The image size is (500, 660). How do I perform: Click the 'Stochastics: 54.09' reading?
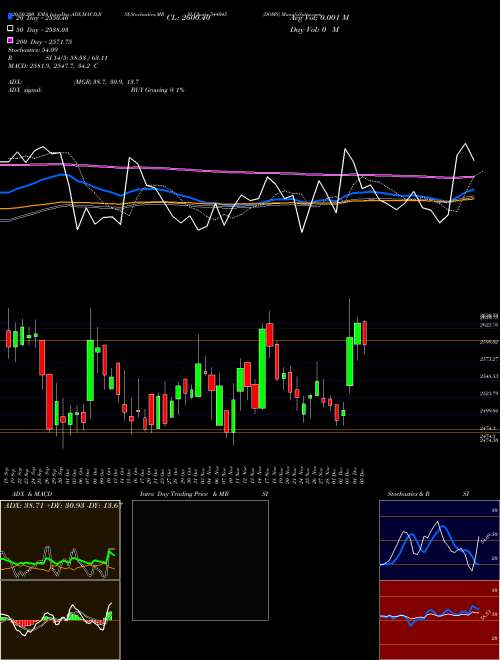coord(33,50)
